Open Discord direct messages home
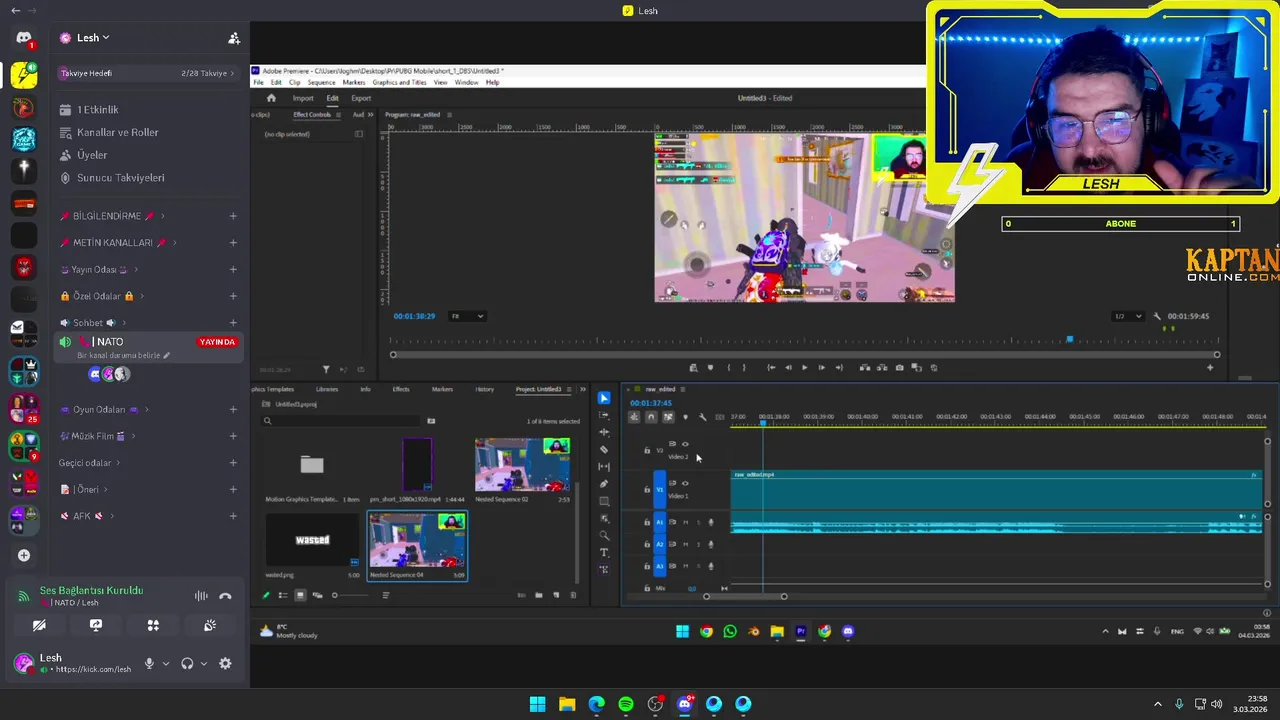Screen dimensions: 1280x720 coord(24,38)
